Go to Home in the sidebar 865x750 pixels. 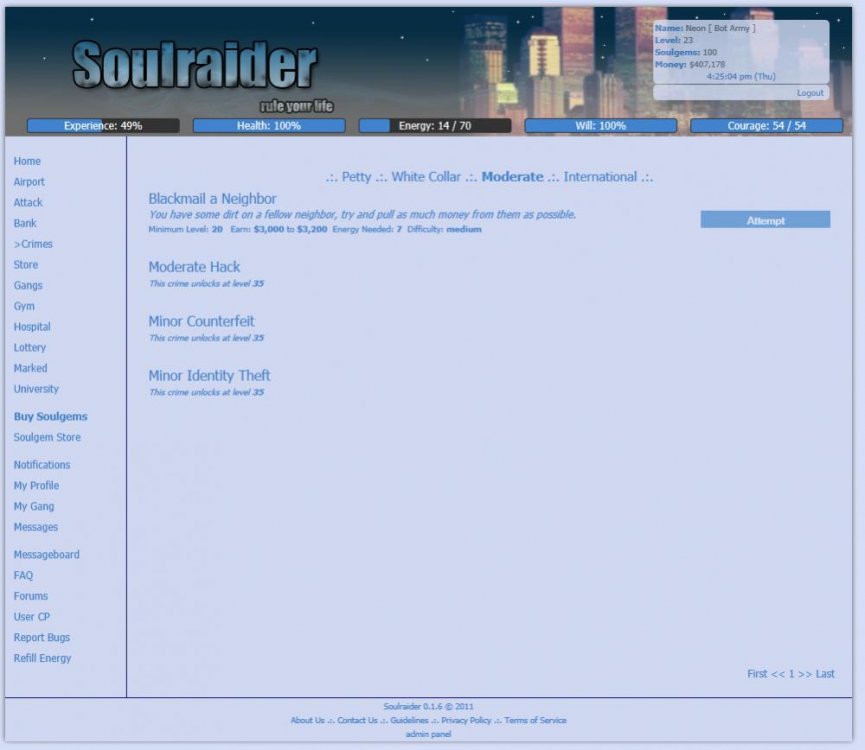click(x=27, y=161)
